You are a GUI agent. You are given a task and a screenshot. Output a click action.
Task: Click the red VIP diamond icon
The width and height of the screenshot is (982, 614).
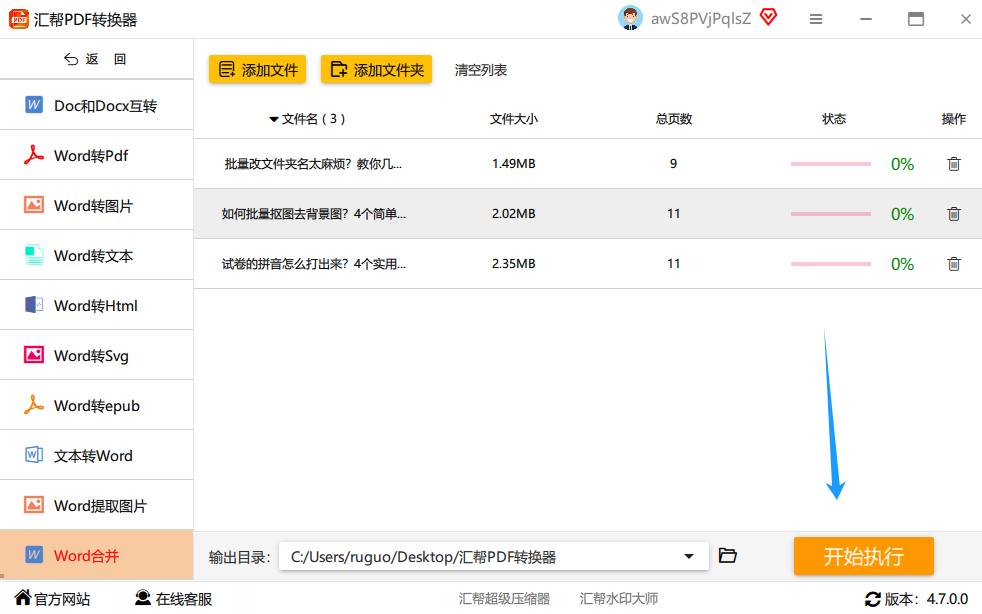coord(768,17)
